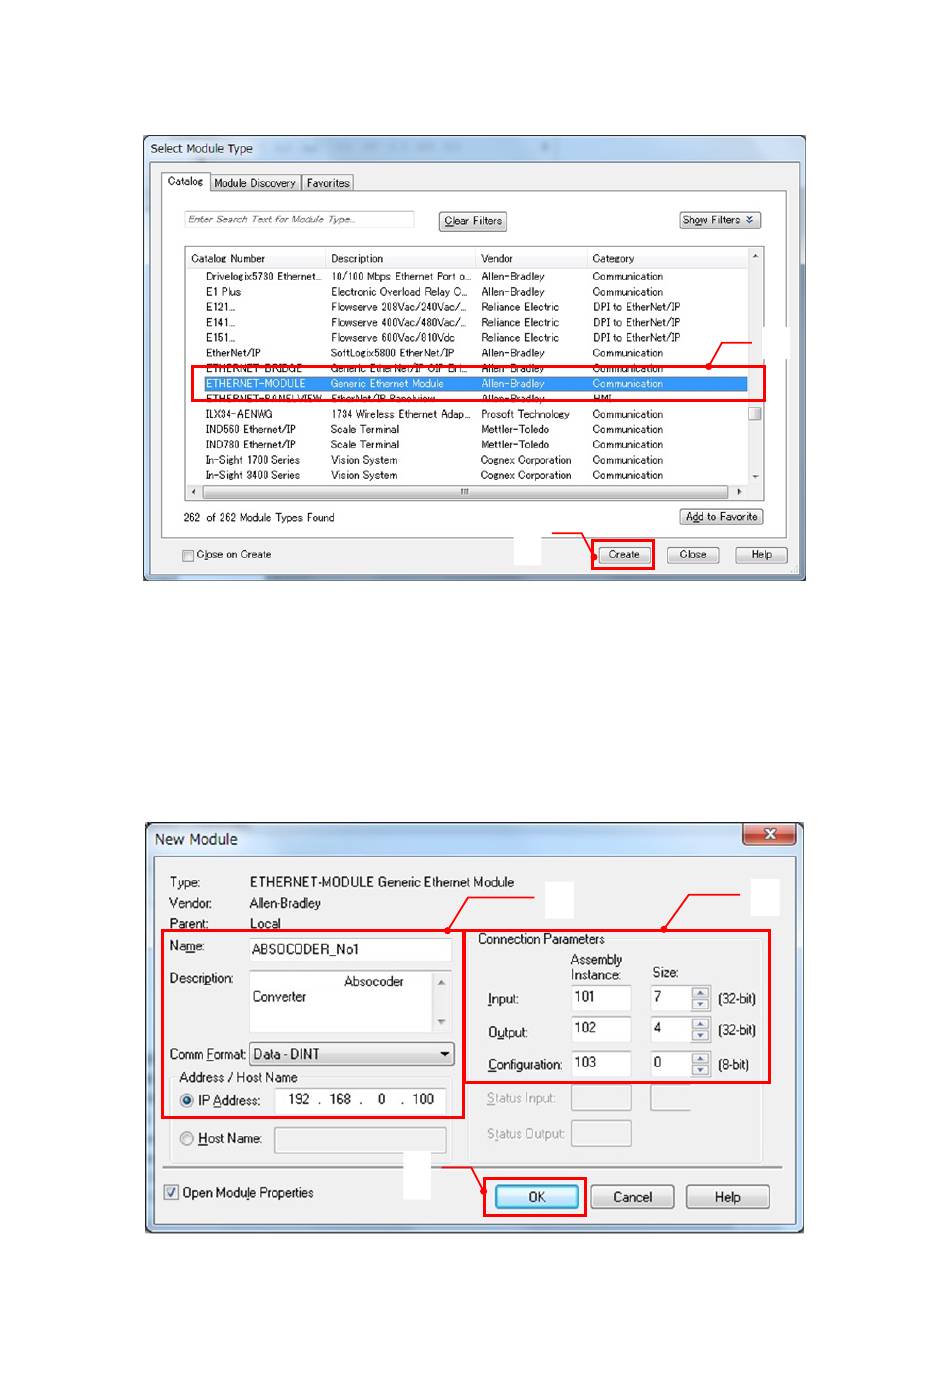Click the Host Name text field

pyautogui.click(x=360, y=1140)
